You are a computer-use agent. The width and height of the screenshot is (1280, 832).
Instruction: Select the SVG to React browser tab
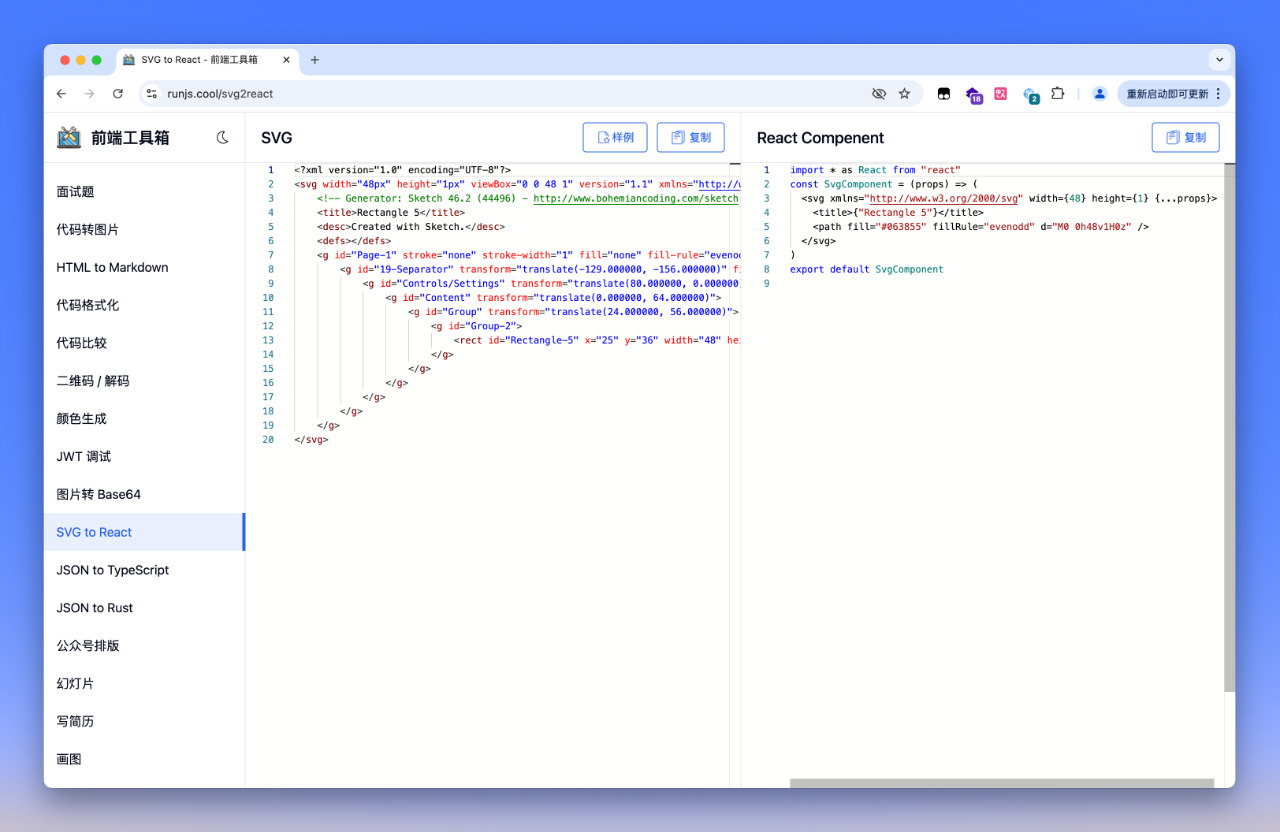pyautogui.click(x=209, y=60)
